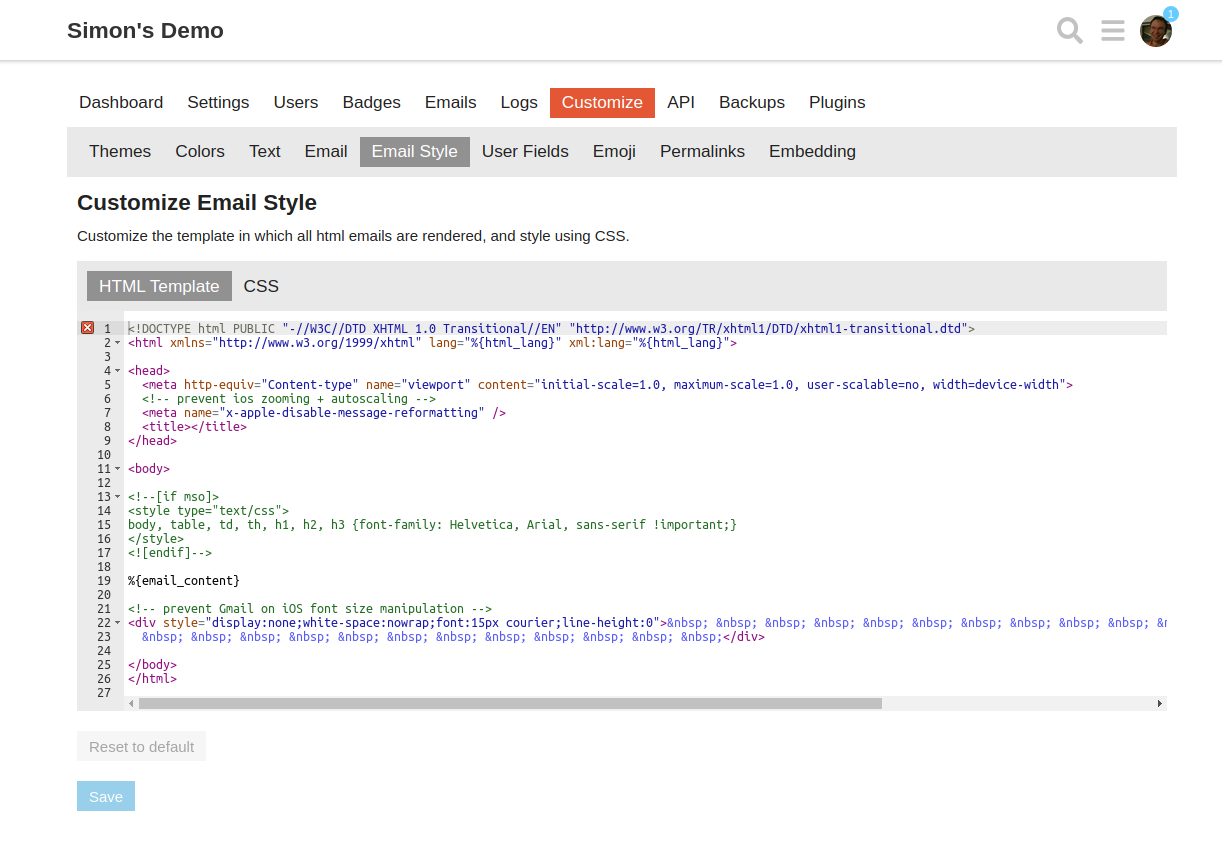Open the Email sub-tab
This screenshot has height=852, width=1222.
(326, 151)
